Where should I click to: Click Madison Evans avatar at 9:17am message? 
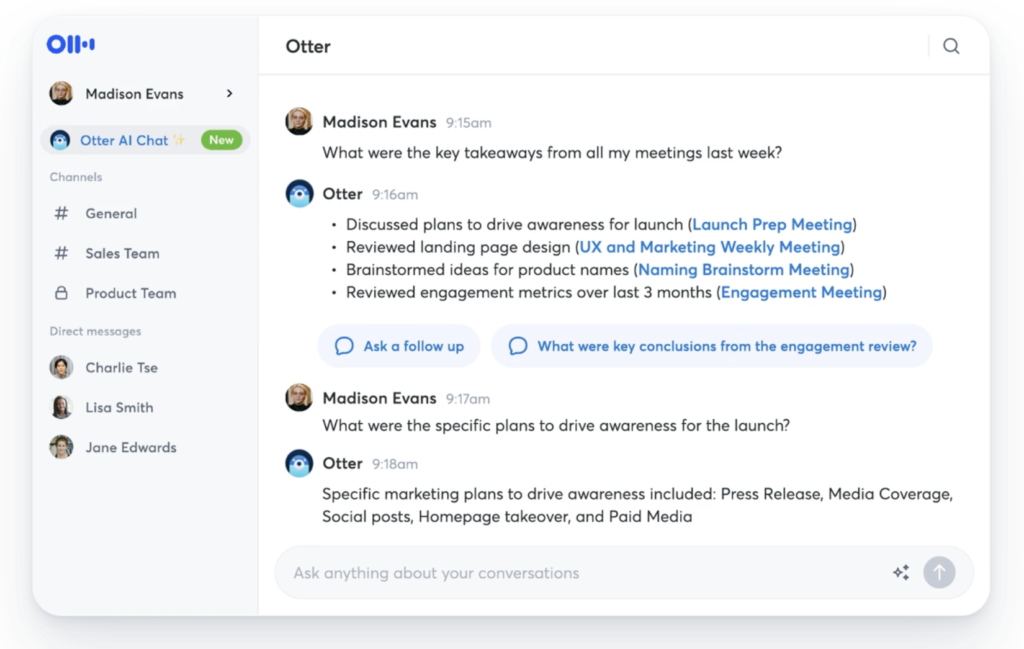pos(299,397)
